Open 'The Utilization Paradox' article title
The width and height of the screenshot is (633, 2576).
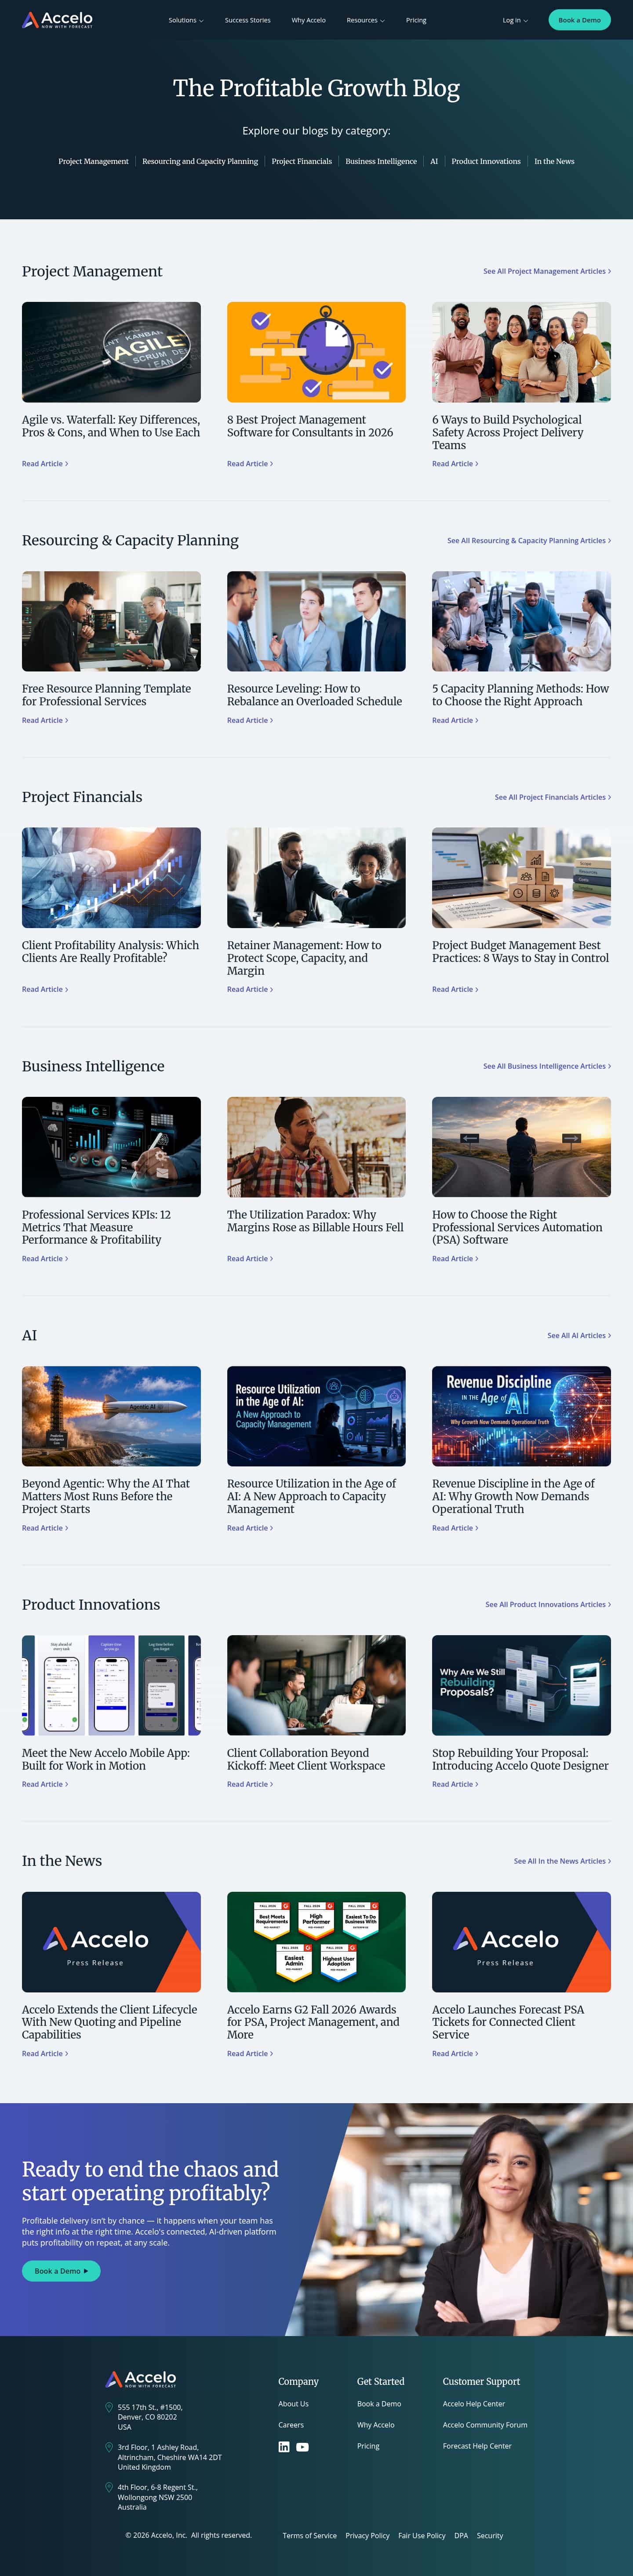[315, 1221]
